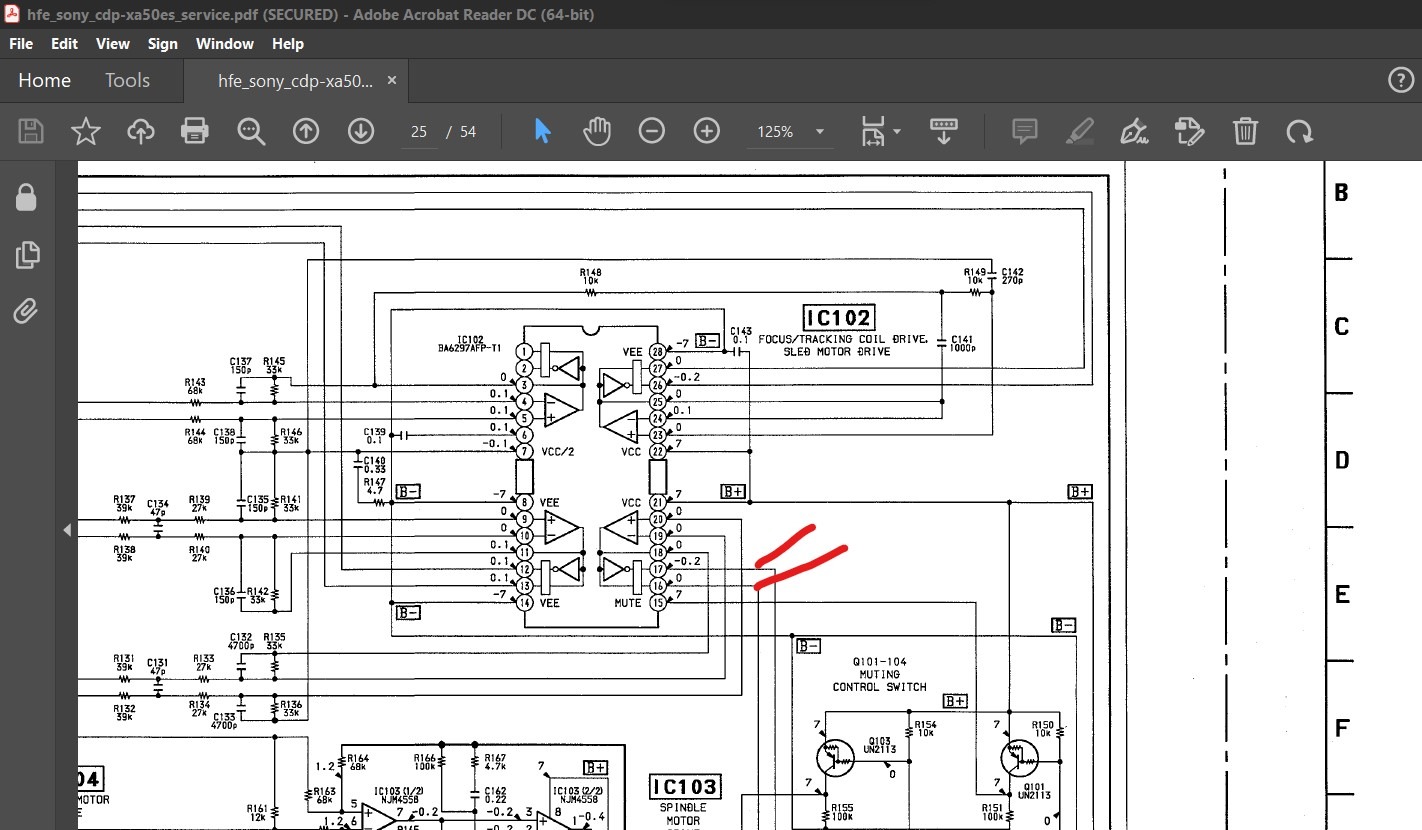1422x830 pixels.
Task: Click the Delete trash icon
Action: coord(1245,131)
